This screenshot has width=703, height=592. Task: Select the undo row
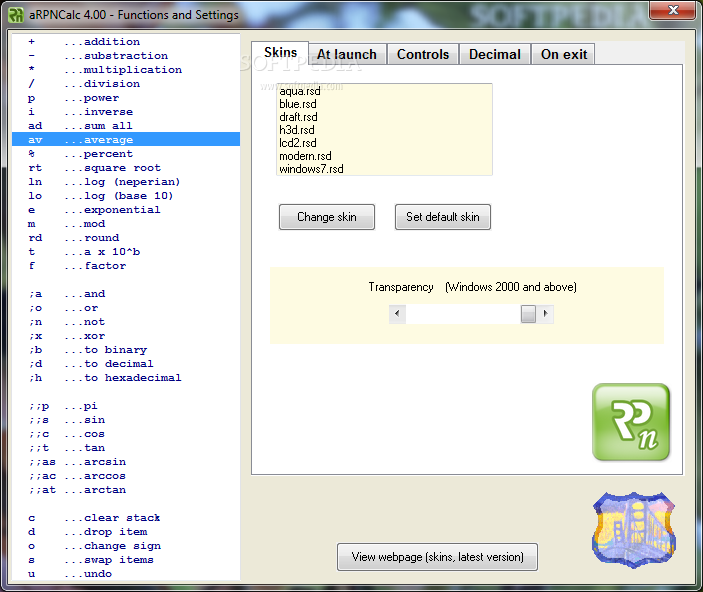coord(126,574)
